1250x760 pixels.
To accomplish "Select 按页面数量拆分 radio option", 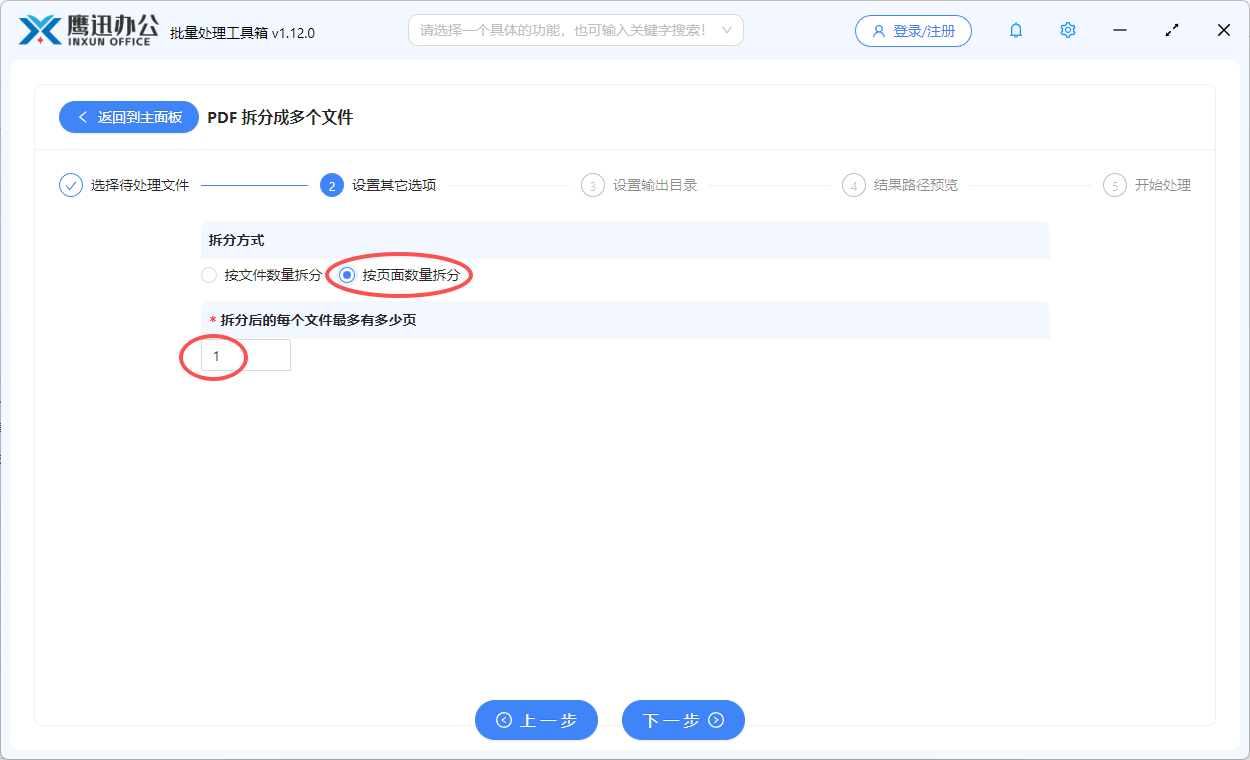I will [347, 275].
